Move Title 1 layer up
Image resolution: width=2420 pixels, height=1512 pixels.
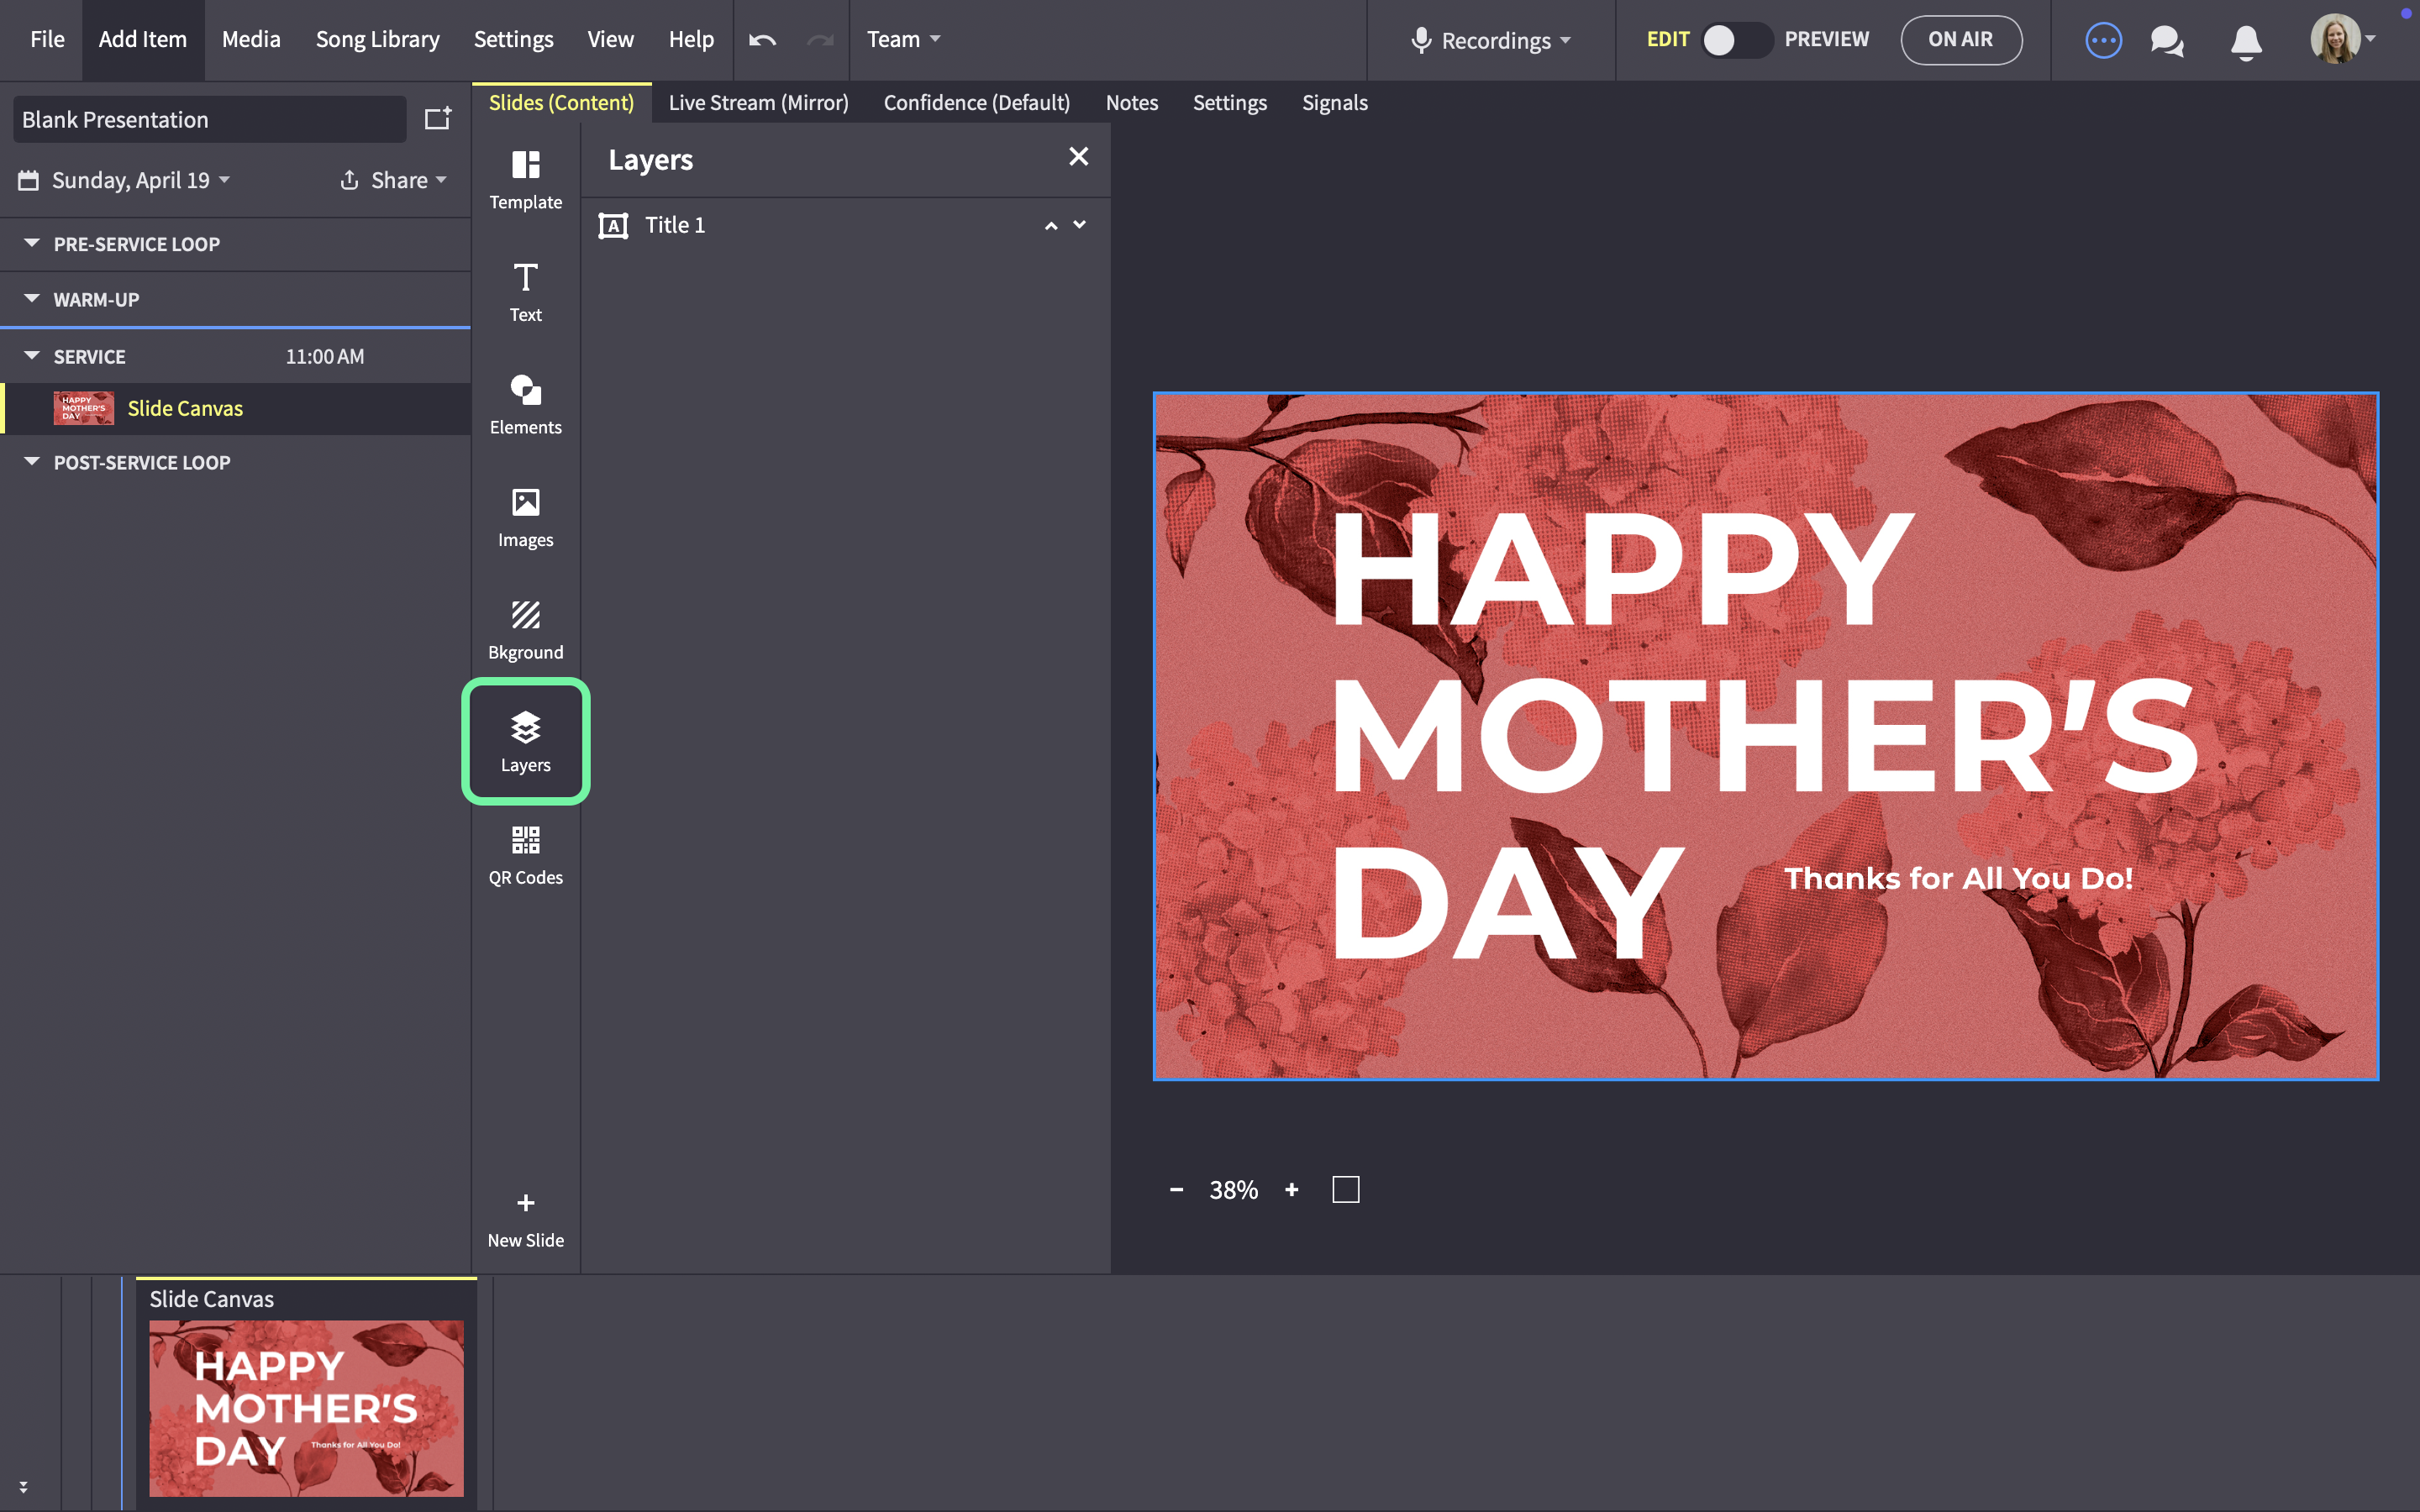(1051, 226)
